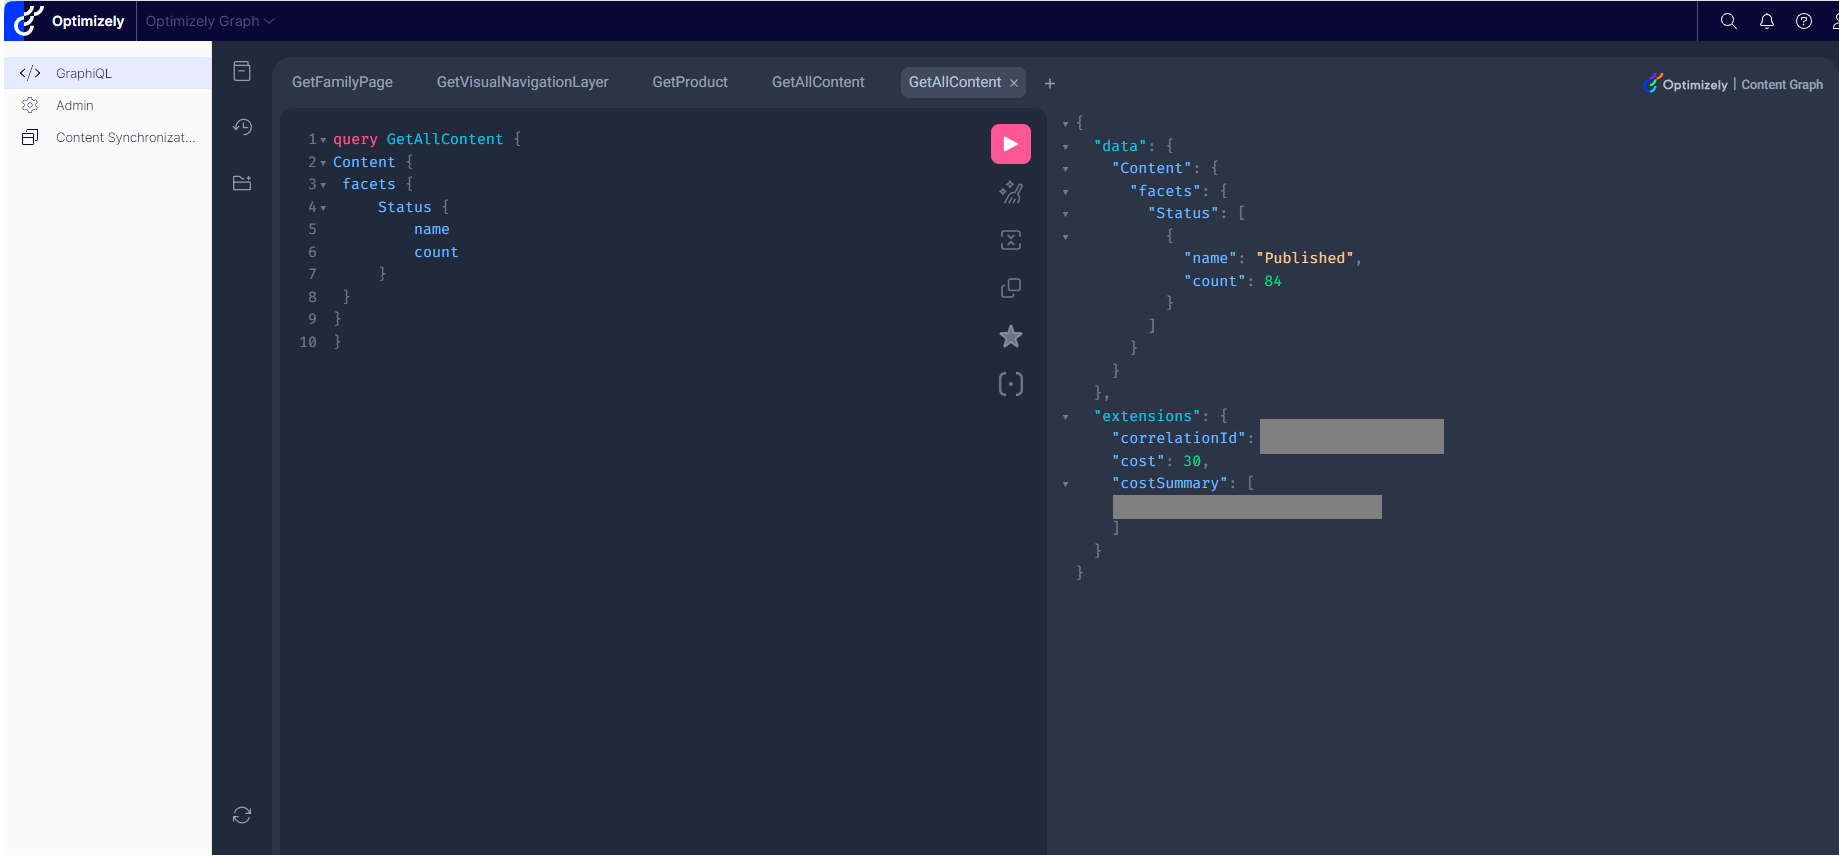Switch to the first GetAllContent tab
Screen dimensions: 1839x855
click(x=818, y=82)
